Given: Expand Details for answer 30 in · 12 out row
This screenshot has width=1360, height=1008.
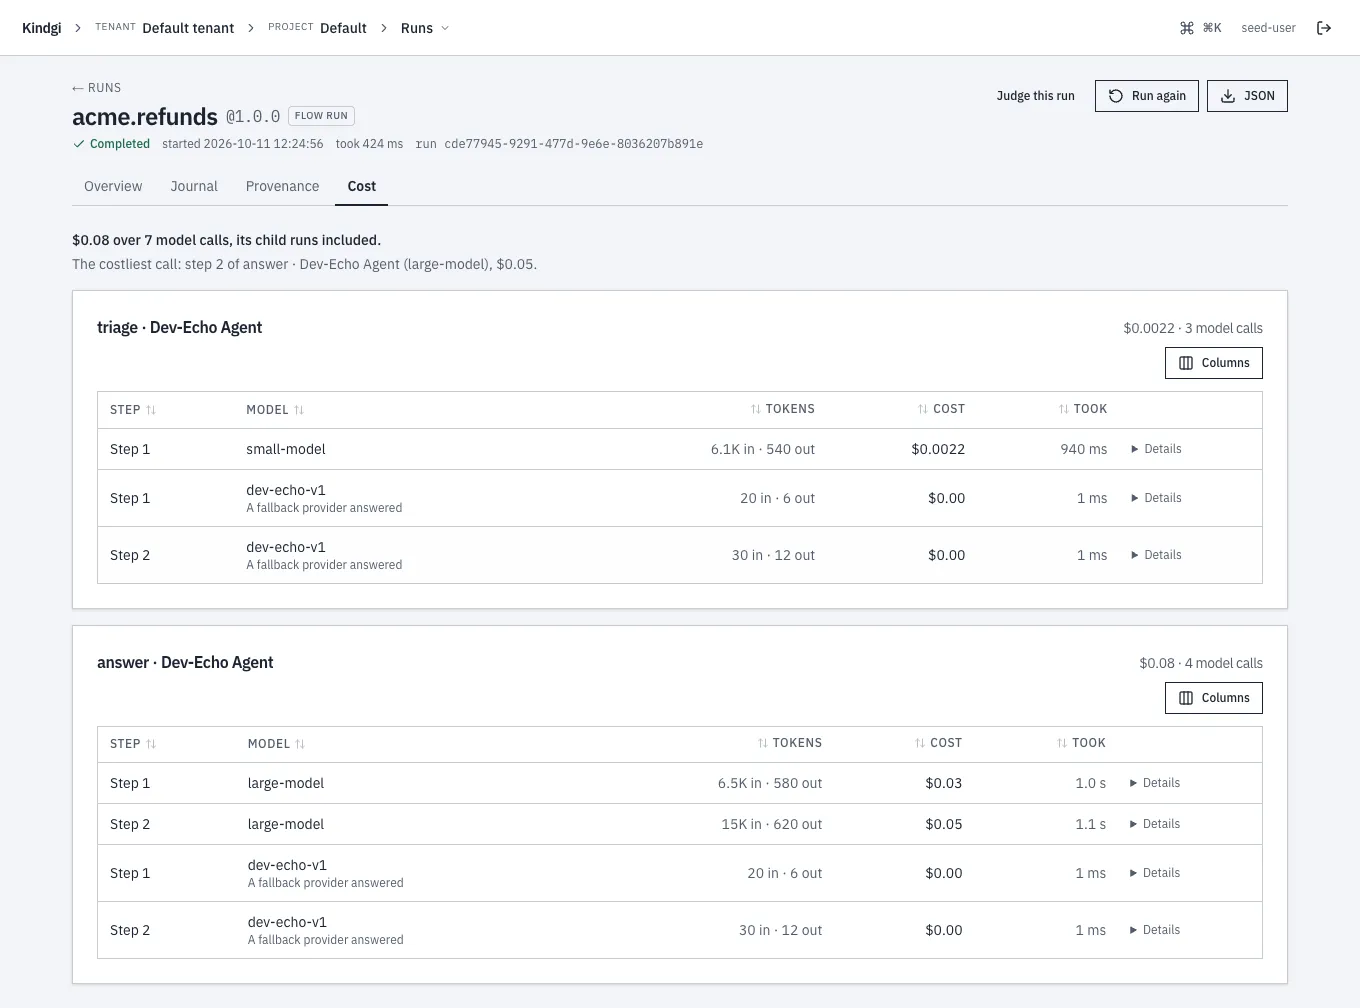Looking at the screenshot, I should coord(1155,930).
